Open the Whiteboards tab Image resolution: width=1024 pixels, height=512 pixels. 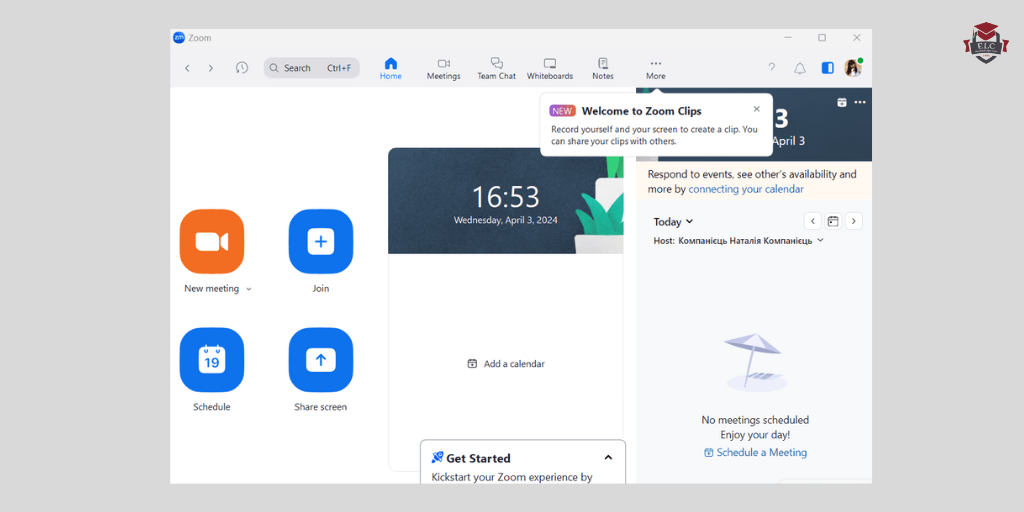tap(550, 69)
